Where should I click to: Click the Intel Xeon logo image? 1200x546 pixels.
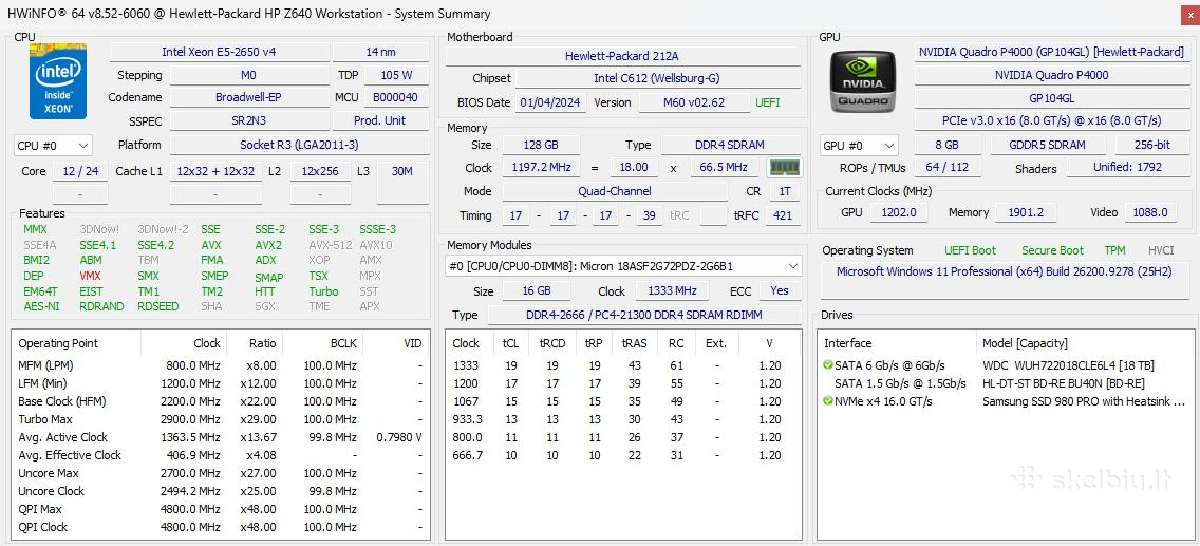click(x=57, y=82)
